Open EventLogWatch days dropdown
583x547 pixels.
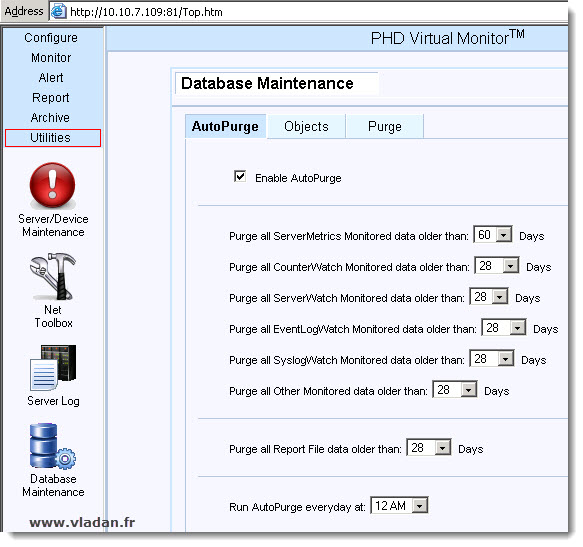(504, 328)
